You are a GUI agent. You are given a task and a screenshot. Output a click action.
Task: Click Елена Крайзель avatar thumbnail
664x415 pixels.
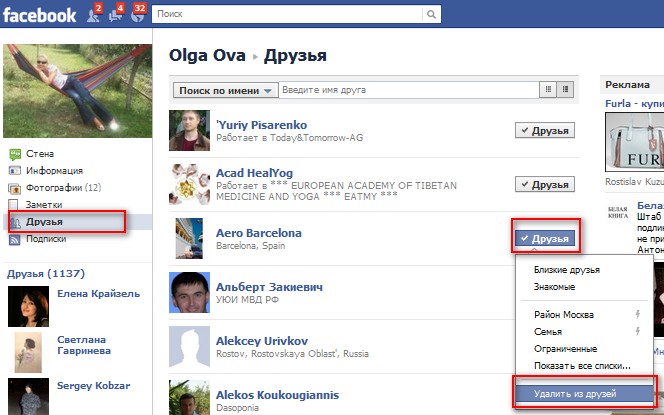tap(28, 306)
